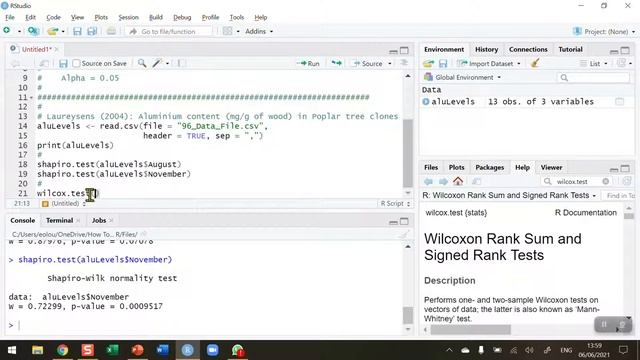Click the Print document icon
Image resolution: width=640 pixels, height=360 pixels.
tap(111, 31)
